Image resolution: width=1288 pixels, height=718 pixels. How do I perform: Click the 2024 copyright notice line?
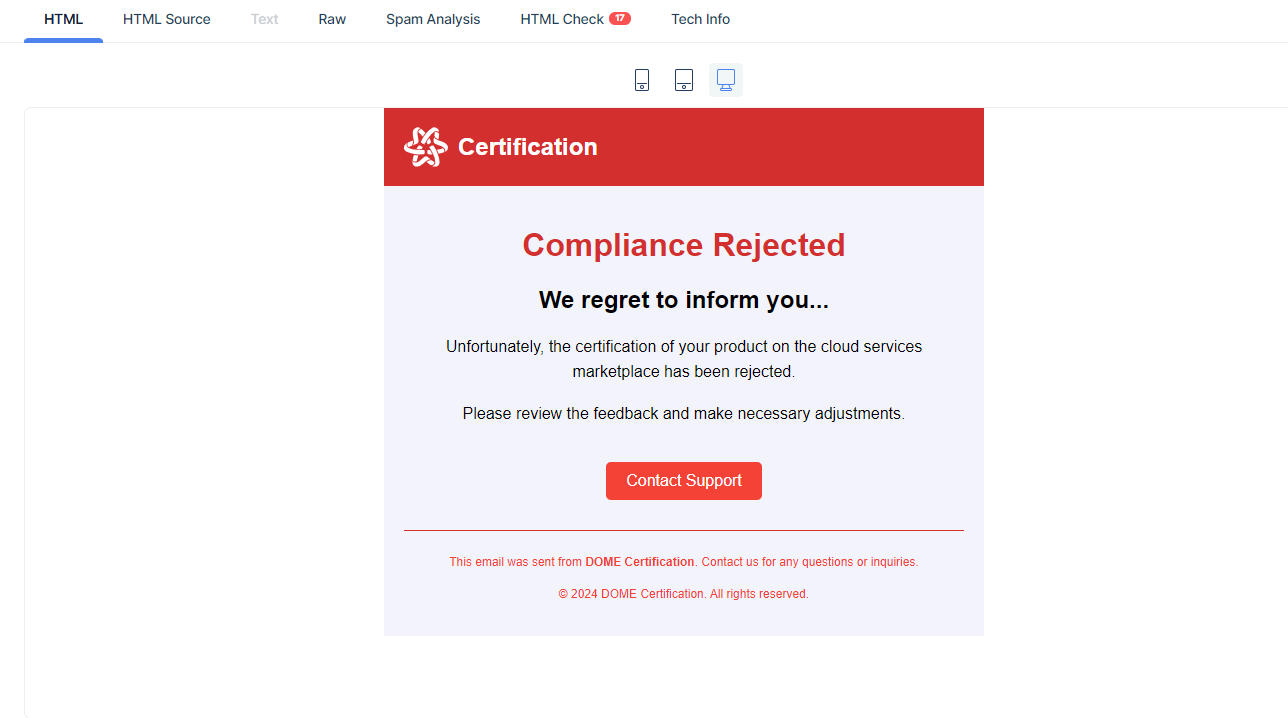683,594
